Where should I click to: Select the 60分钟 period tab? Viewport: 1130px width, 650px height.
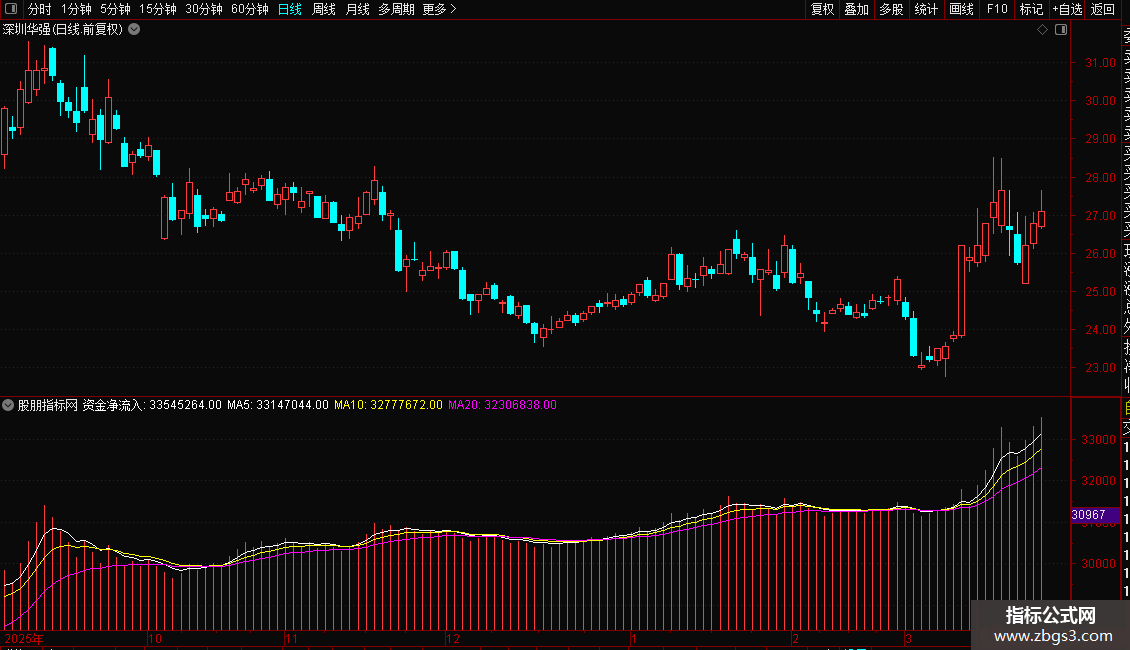click(x=249, y=9)
